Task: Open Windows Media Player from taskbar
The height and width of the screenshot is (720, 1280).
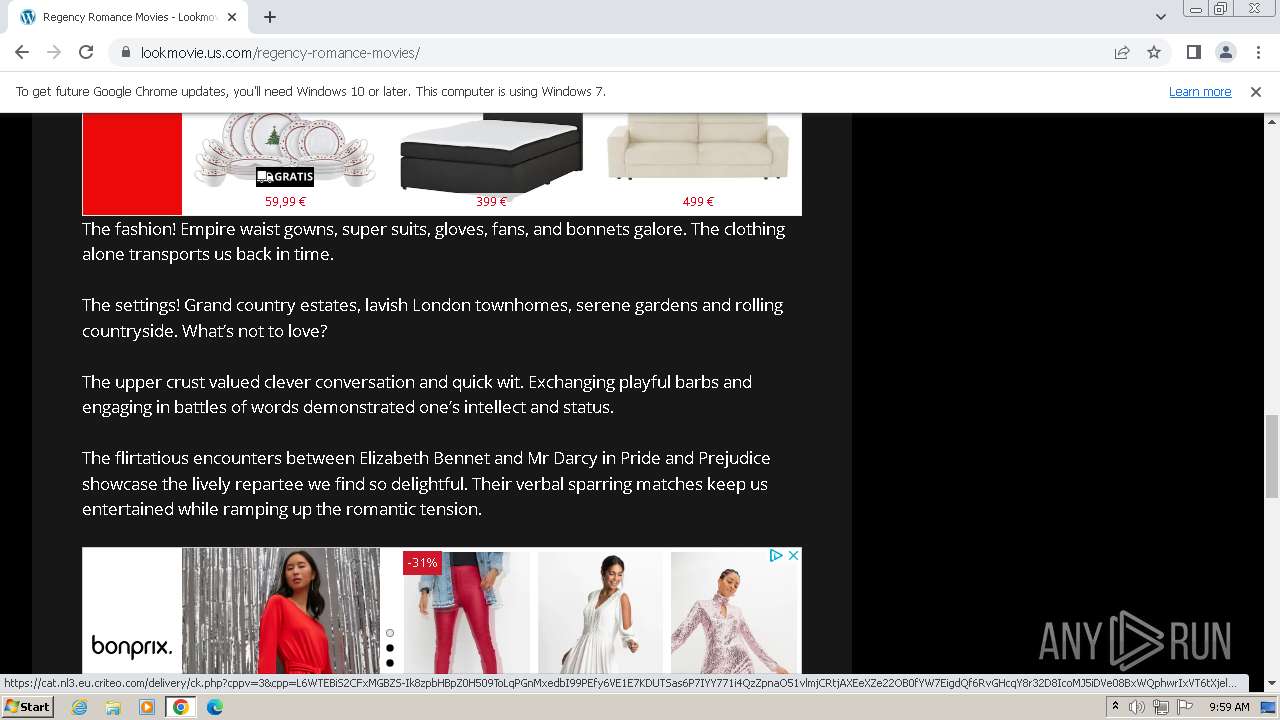Action: pos(147,707)
